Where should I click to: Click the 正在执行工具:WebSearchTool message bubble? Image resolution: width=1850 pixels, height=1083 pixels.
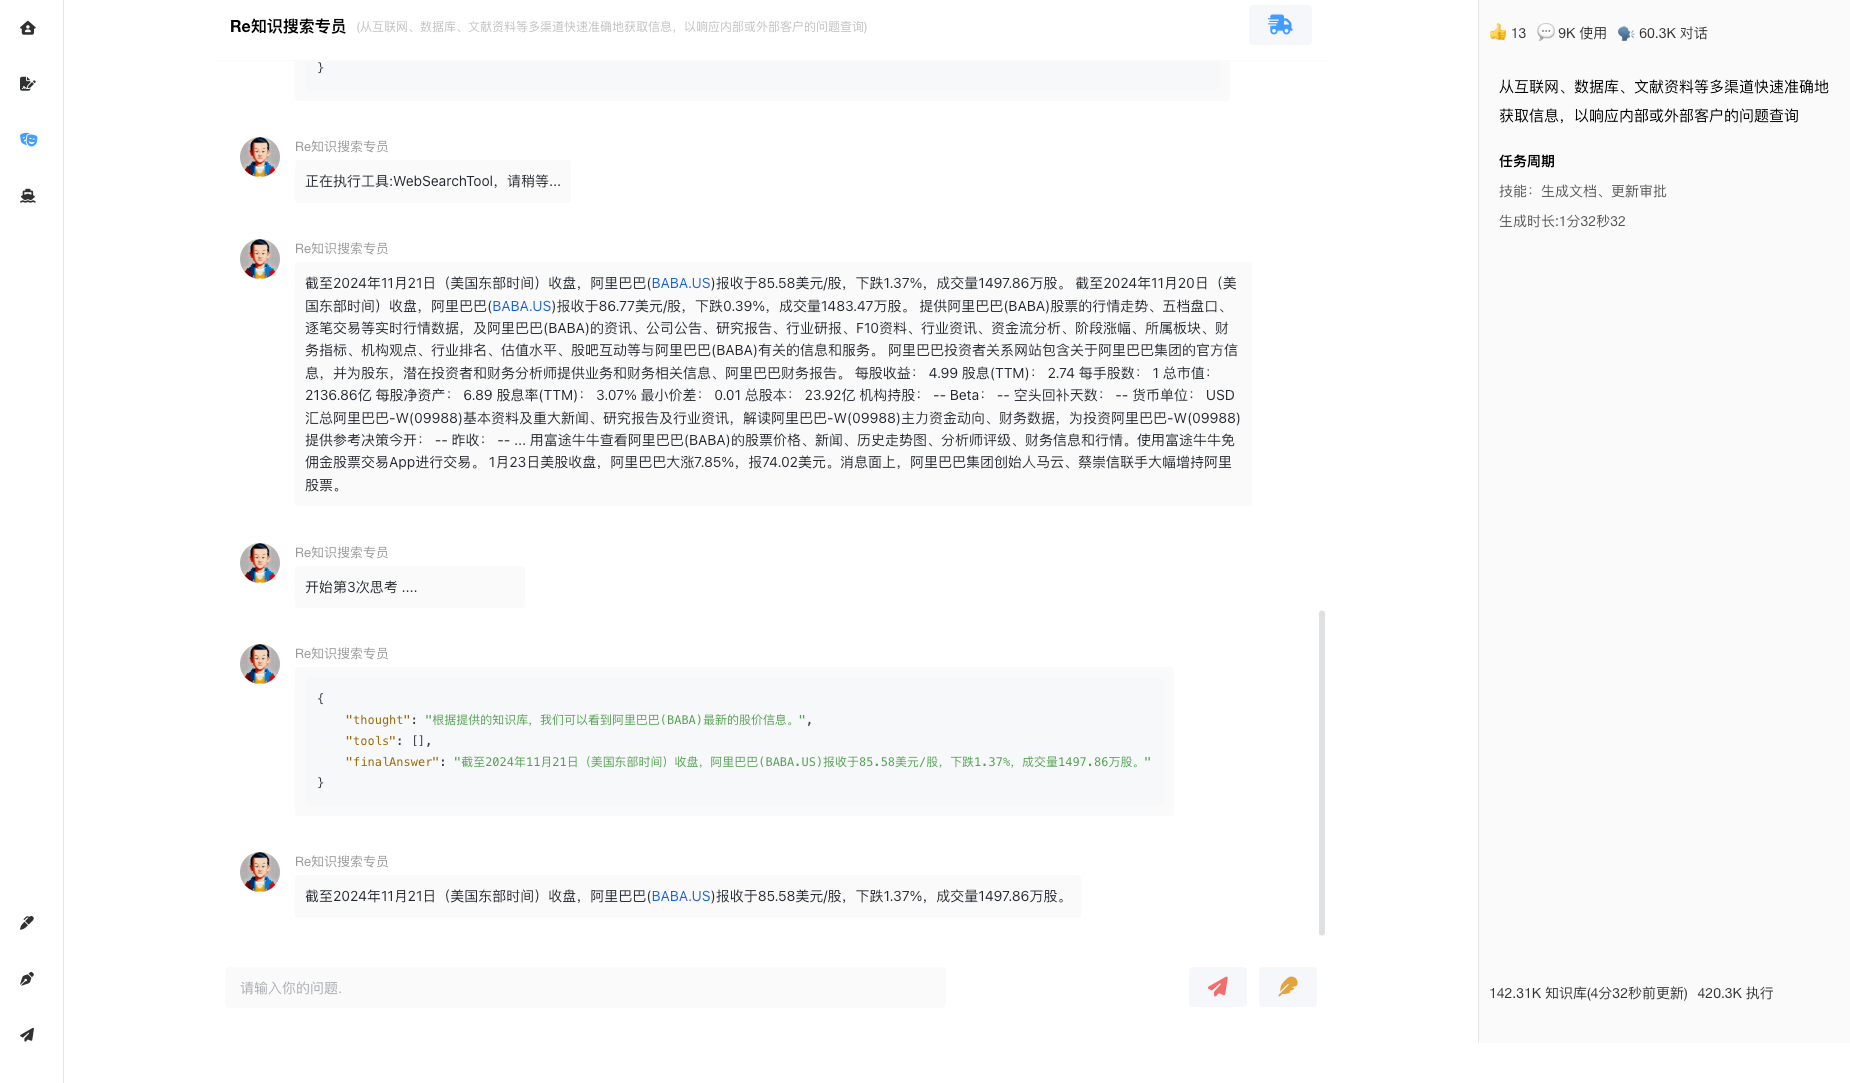(x=433, y=181)
